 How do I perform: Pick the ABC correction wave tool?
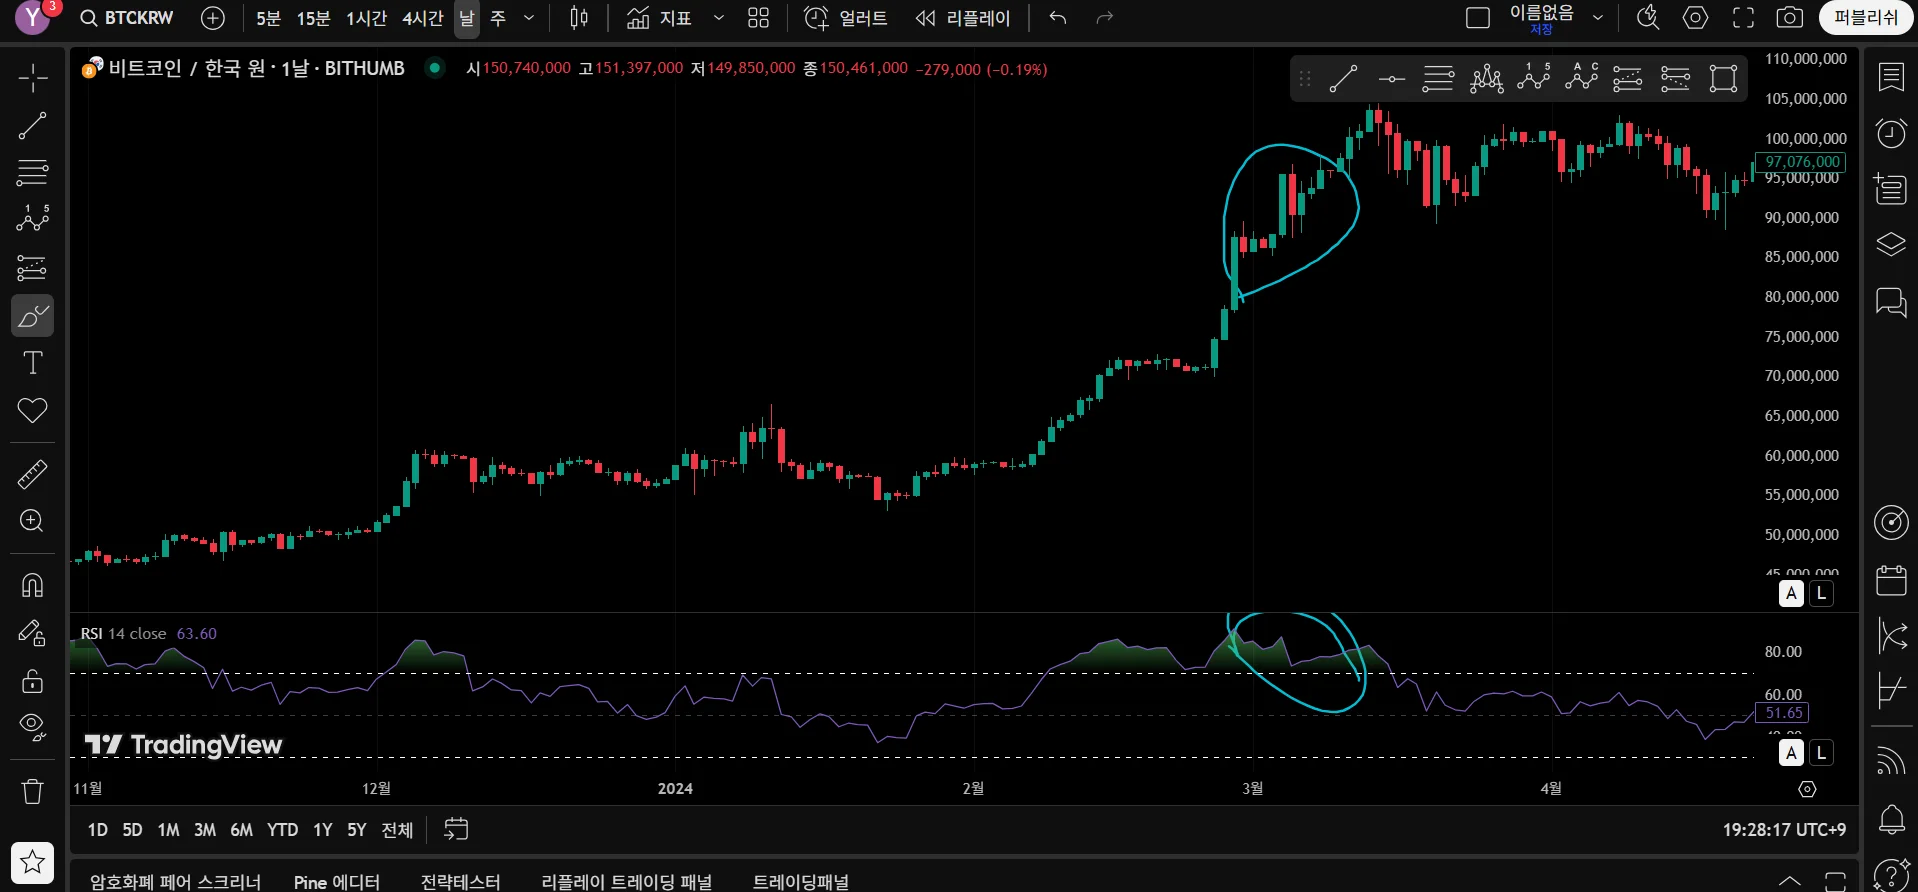coord(1581,78)
